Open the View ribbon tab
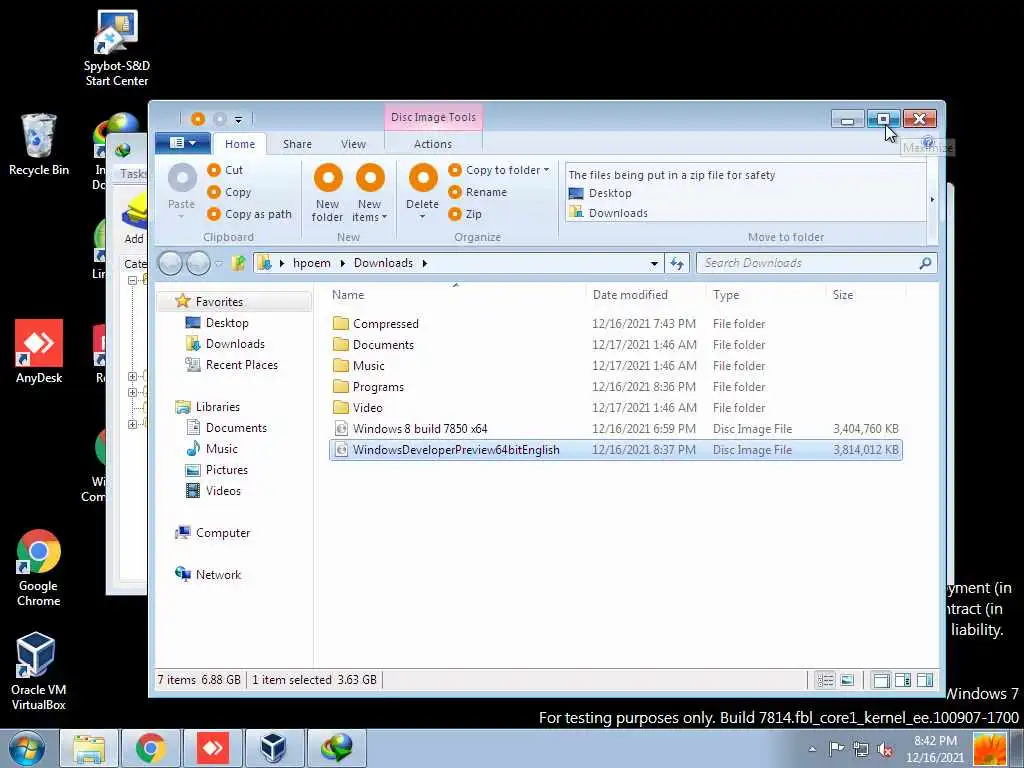Viewport: 1024px width, 768px height. coord(353,144)
